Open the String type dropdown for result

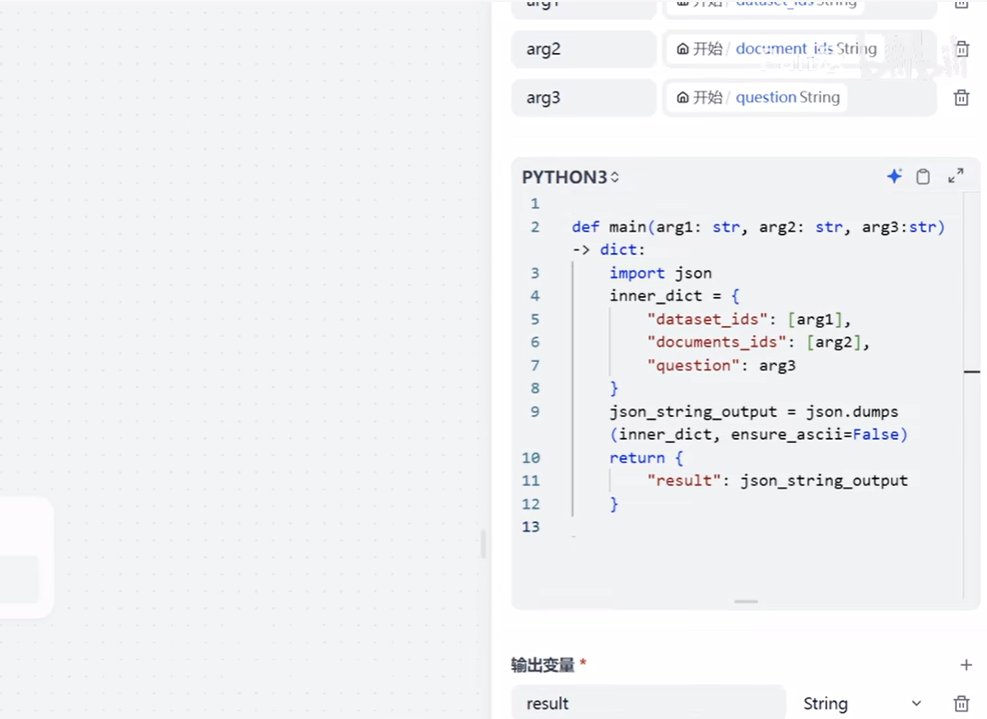pos(862,703)
